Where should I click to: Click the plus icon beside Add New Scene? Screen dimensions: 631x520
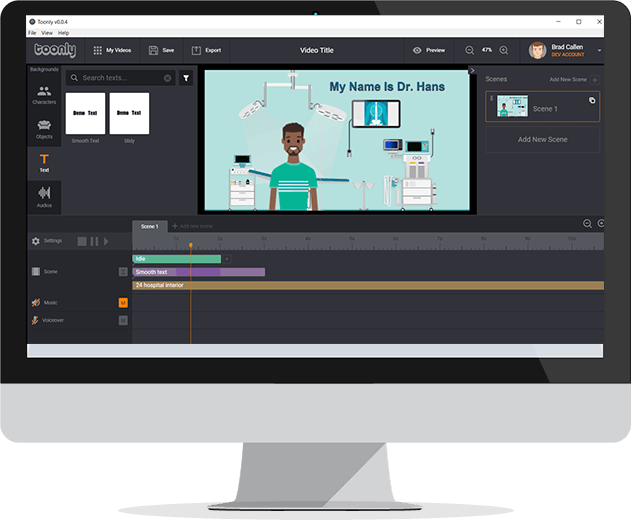(x=595, y=80)
